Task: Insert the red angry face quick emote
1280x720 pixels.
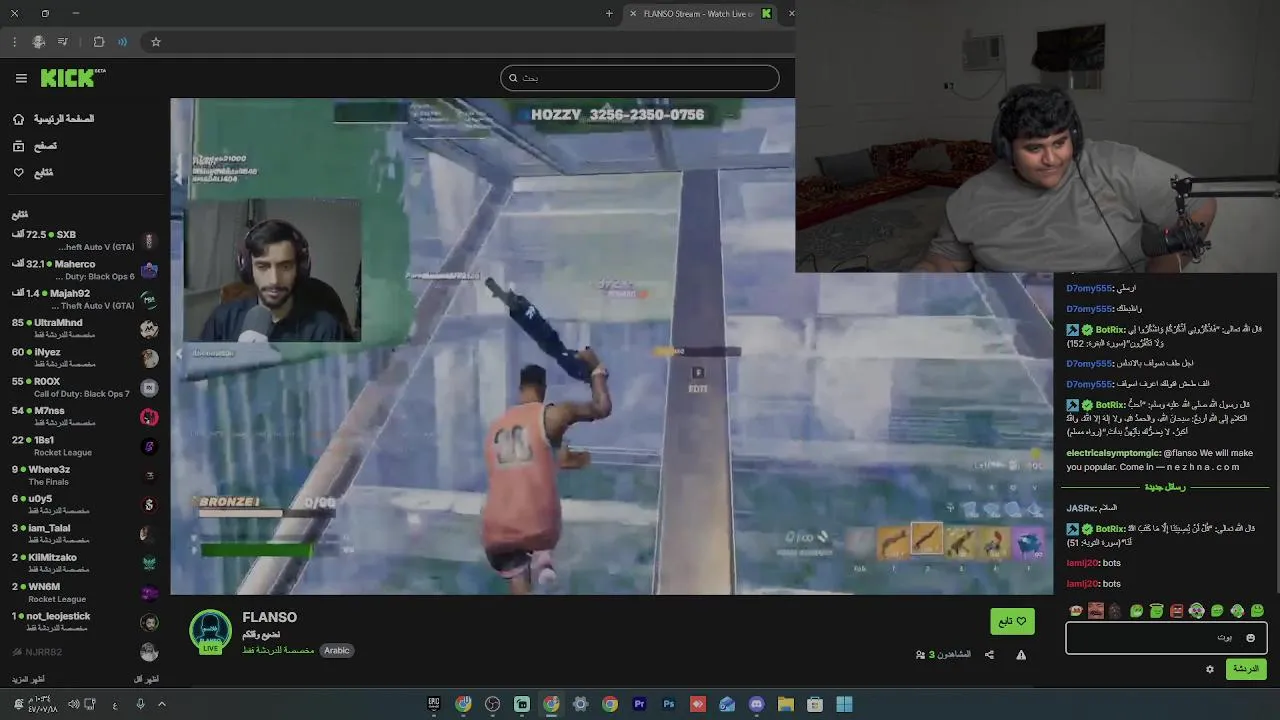Action: tap(1177, 610)
